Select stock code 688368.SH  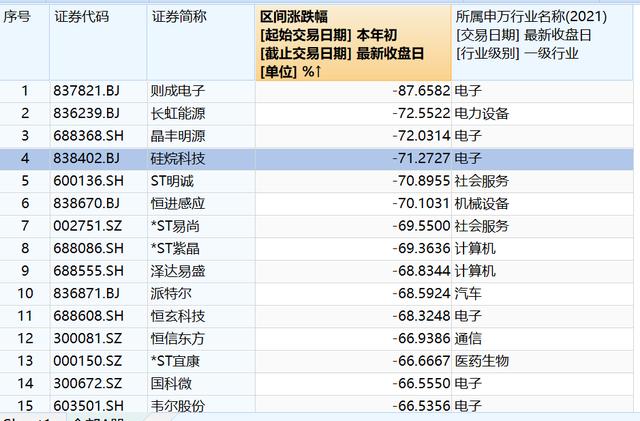point(89,136)
